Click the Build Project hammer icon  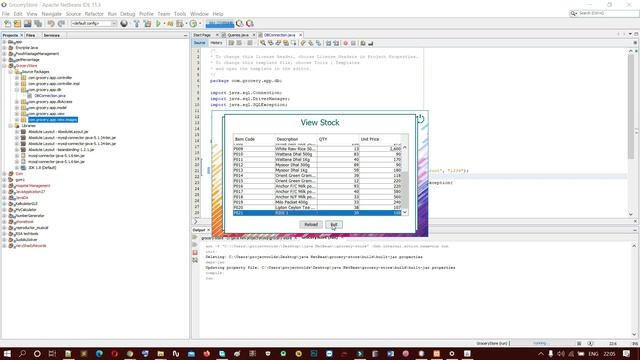(x=137, y=24)
